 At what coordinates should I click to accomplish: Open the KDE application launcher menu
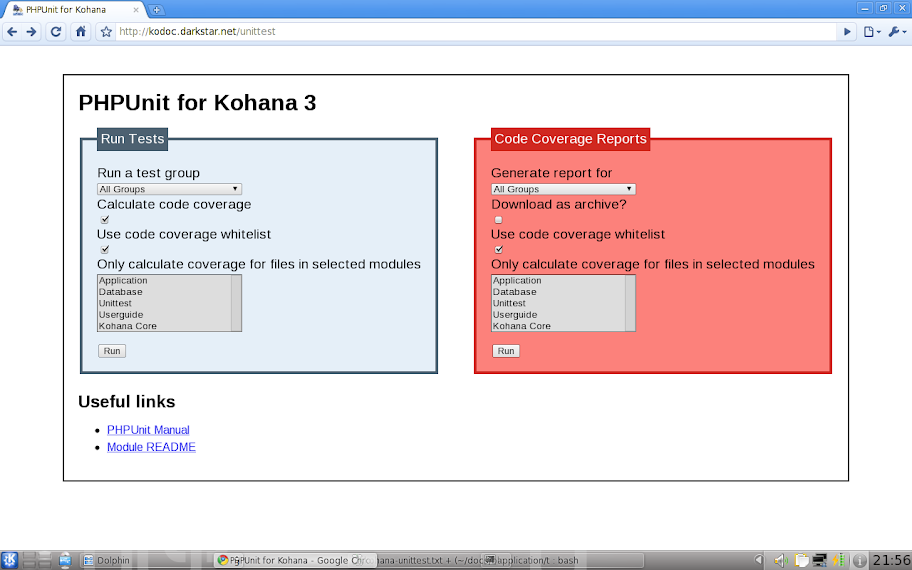10,560
